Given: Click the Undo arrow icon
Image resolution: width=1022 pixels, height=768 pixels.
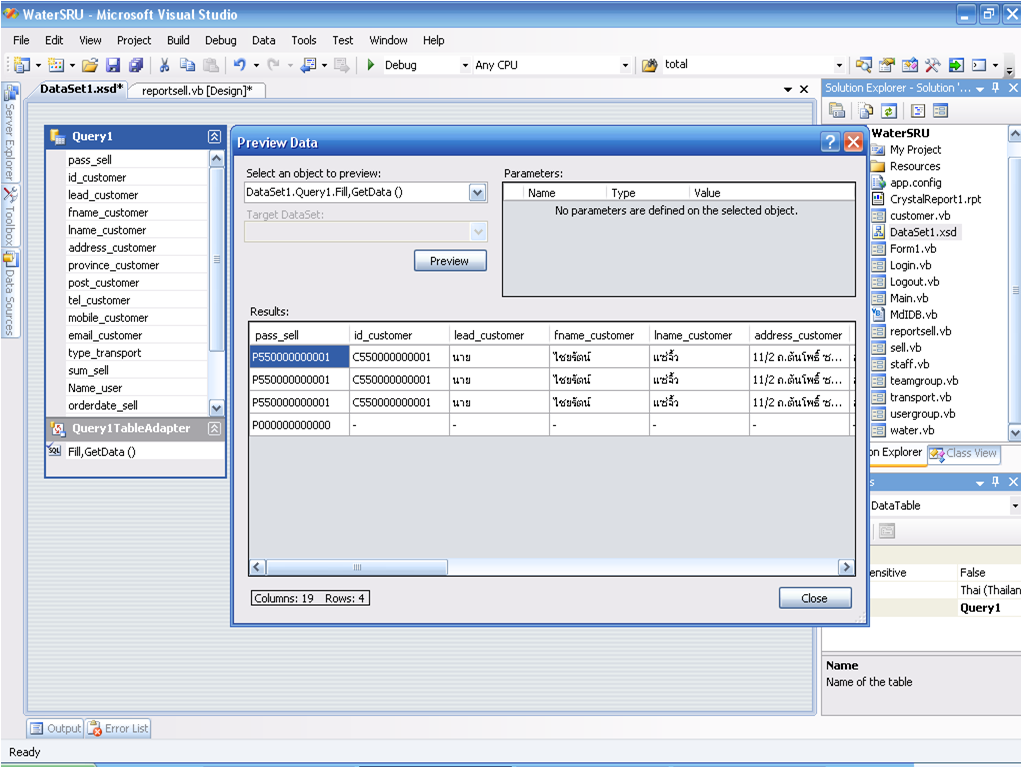Looking at the screenshot, I should point(240,65).
